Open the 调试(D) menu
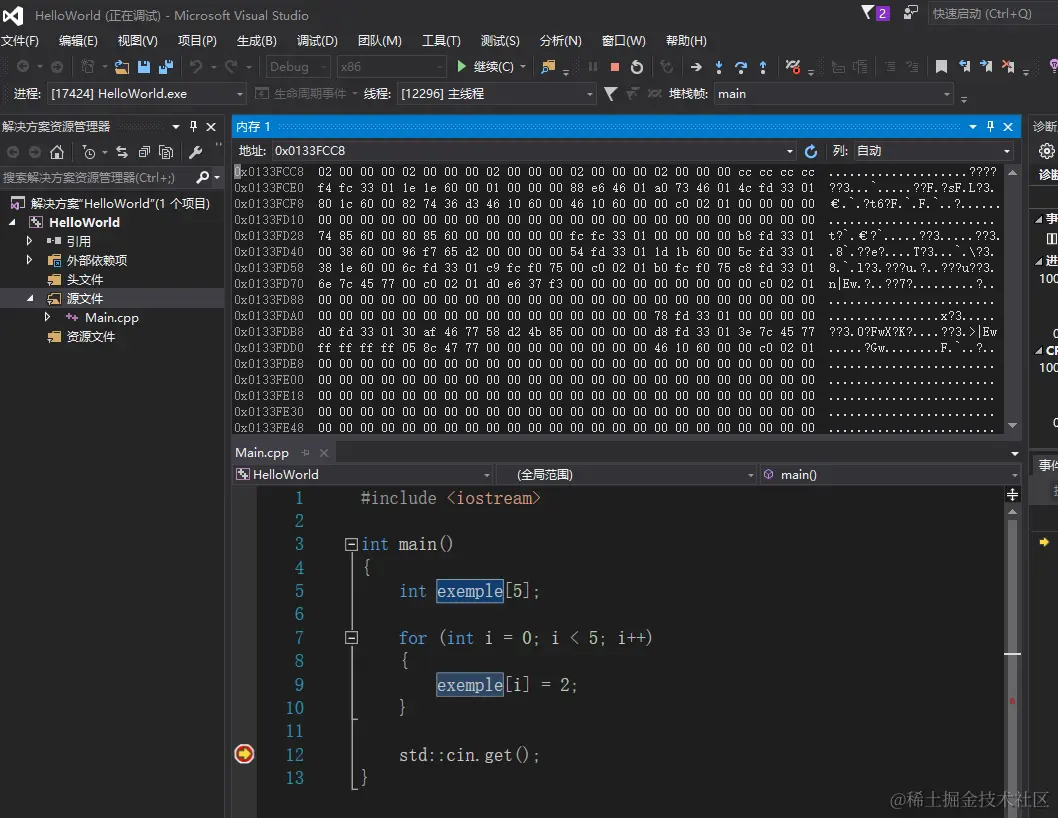The height and width of the screenshot is (818, 1058). [316, 41]
